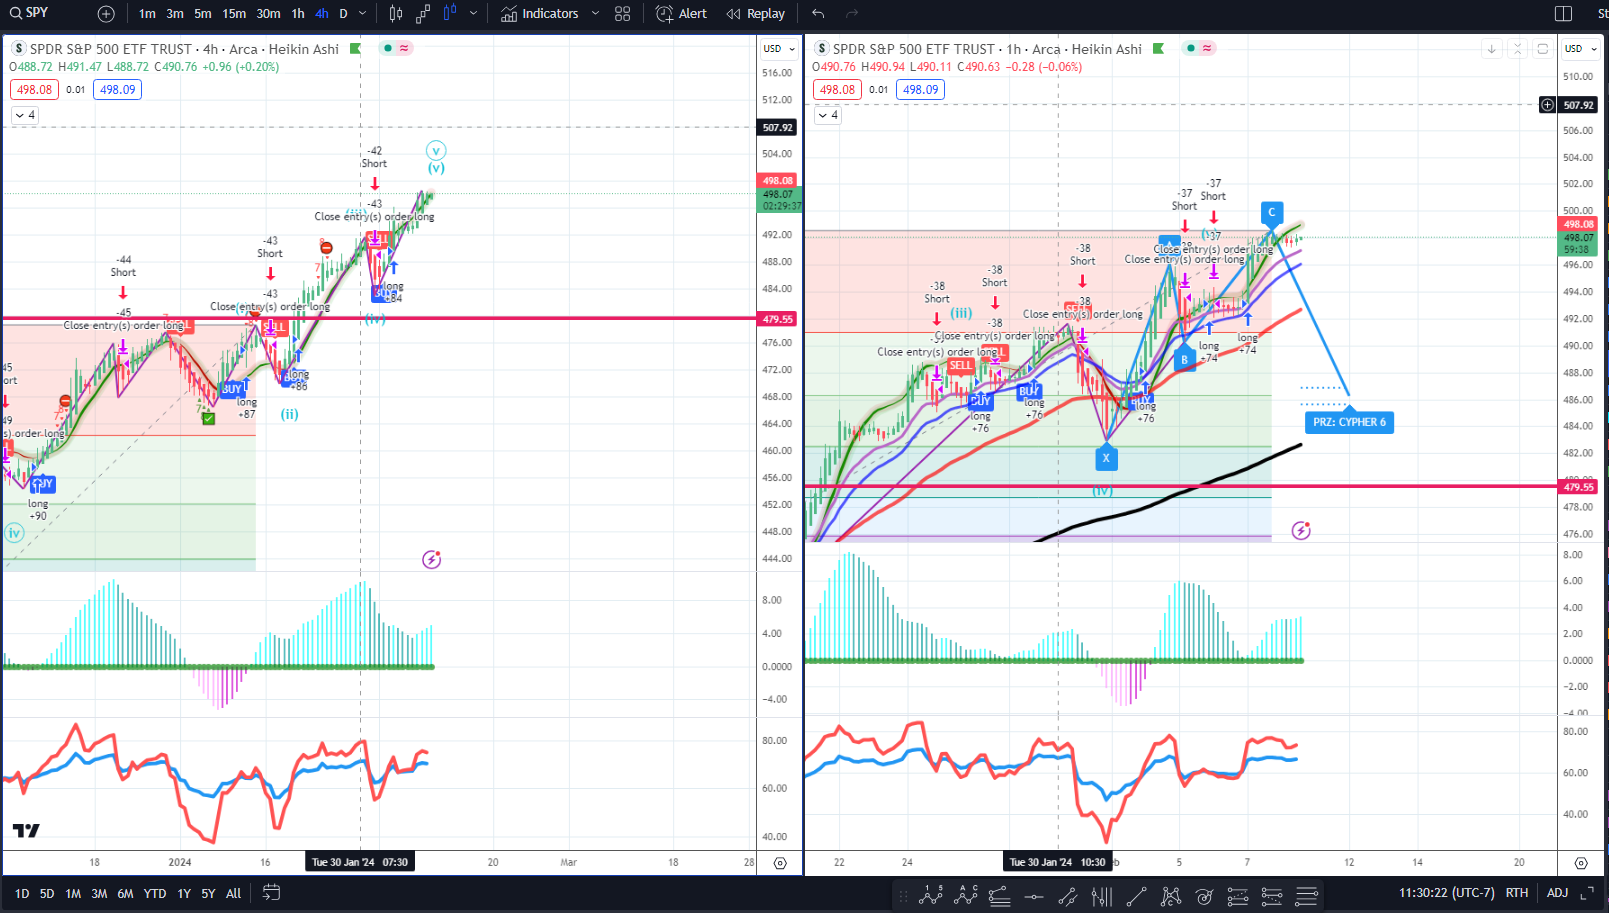
Task: Click the lightning events icon on left chart
Action: click(x=431, y=559)
